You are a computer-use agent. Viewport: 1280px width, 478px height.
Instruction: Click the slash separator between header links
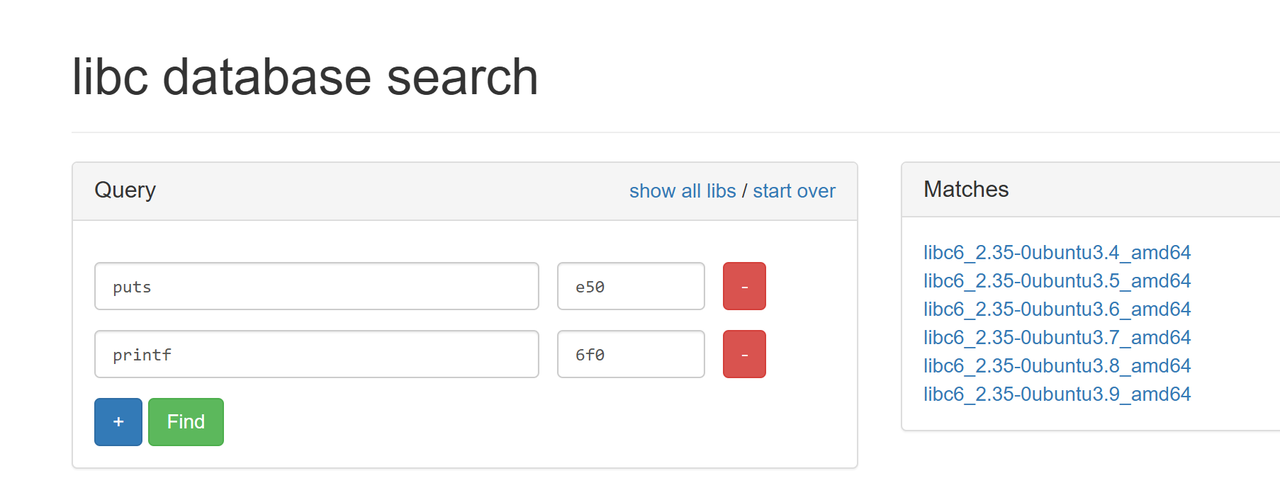[744, 191]
